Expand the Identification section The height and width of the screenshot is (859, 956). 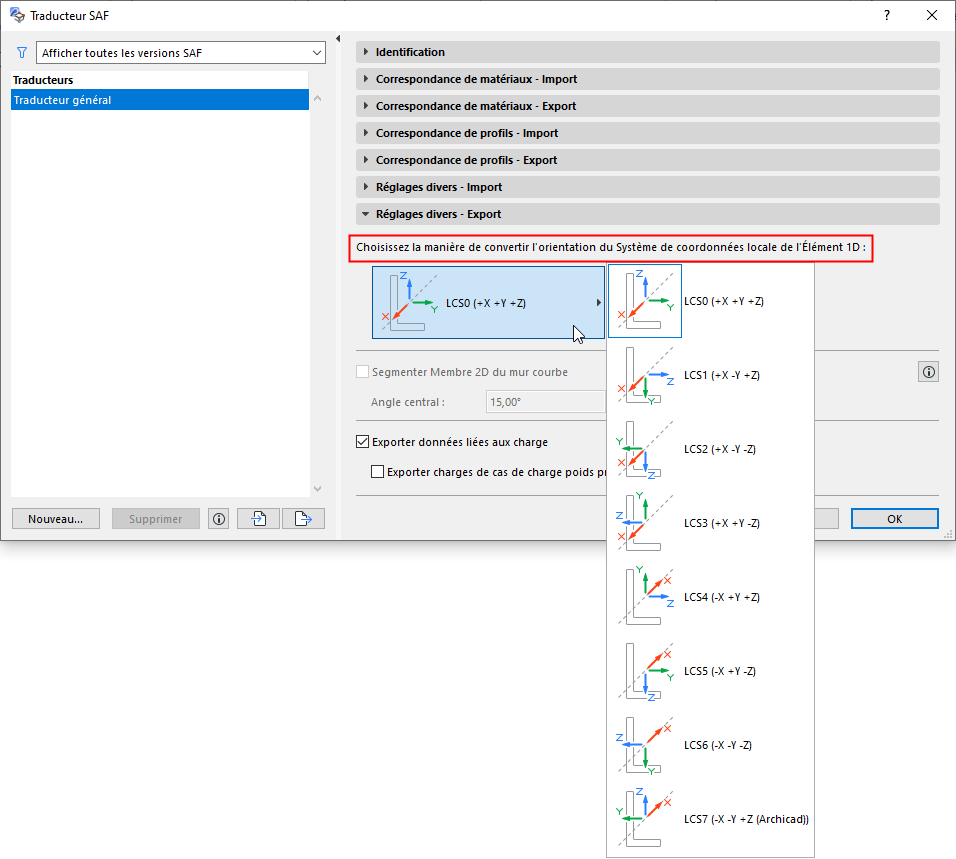(x=647, y=52)
